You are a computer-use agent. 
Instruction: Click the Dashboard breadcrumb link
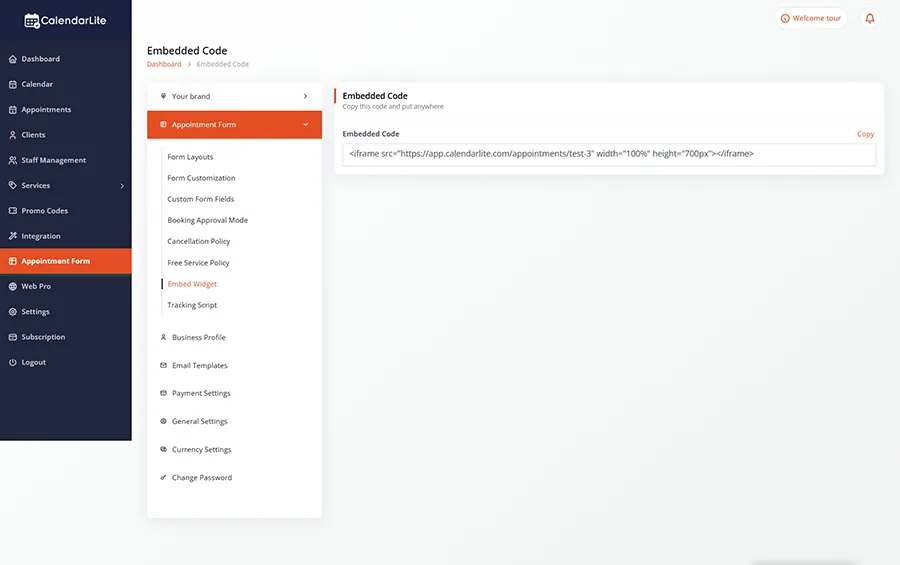[x=164, y=64]
